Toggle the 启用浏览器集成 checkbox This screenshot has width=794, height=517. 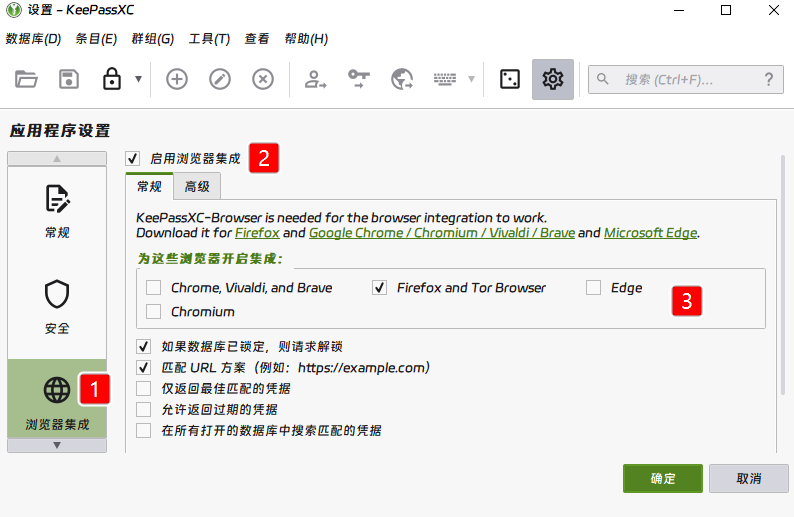[133, 158]
